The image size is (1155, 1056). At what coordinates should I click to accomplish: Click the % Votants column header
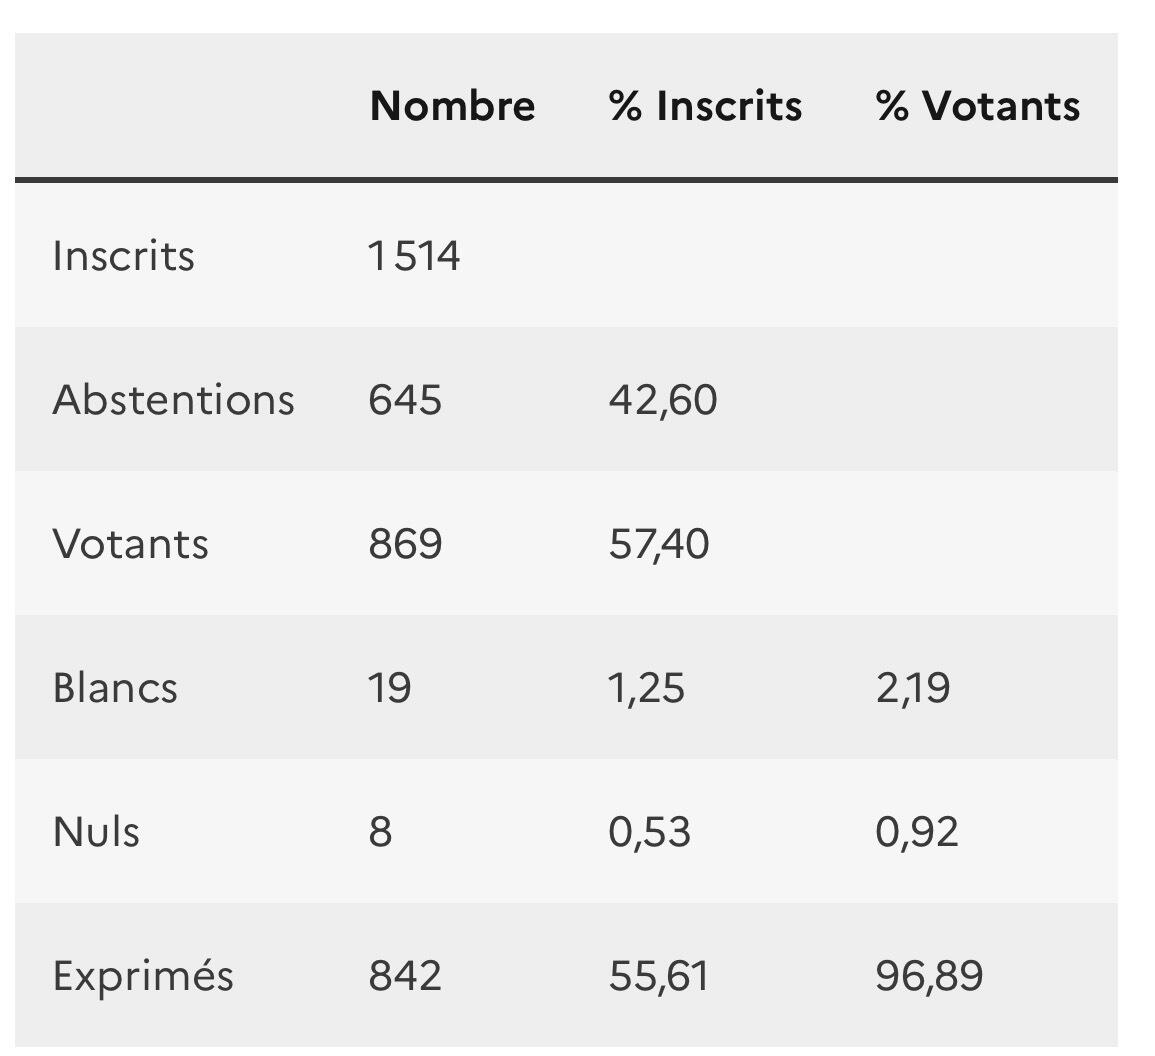977,106
